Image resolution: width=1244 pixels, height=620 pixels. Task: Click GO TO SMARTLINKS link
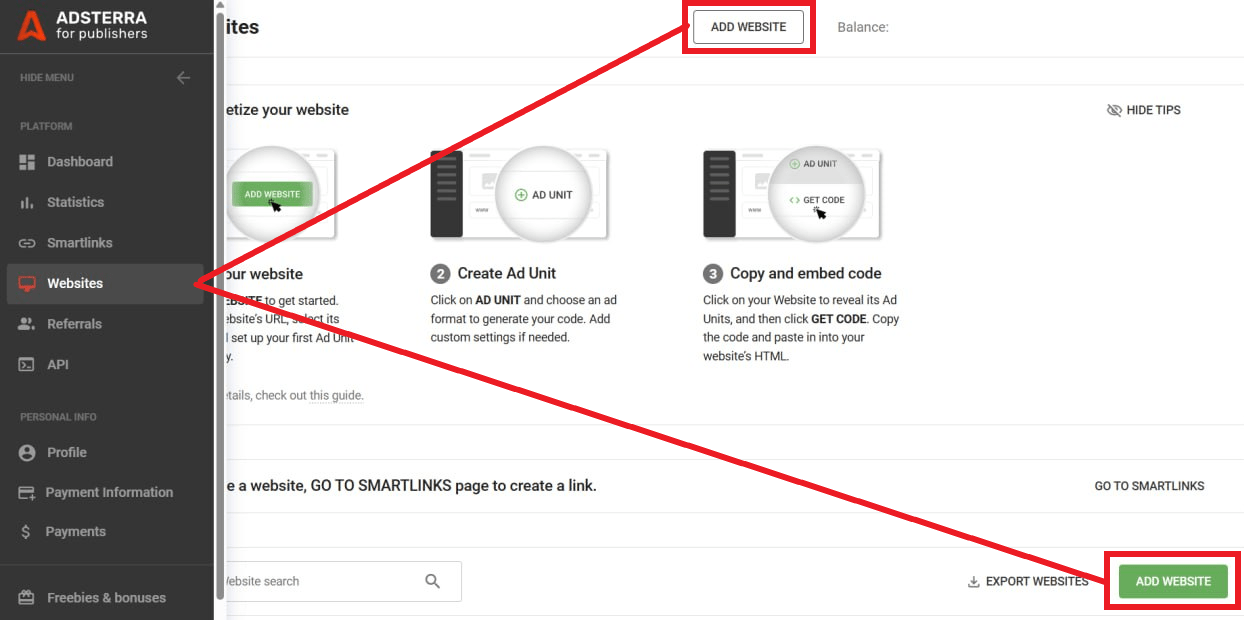pos(1149,485)
